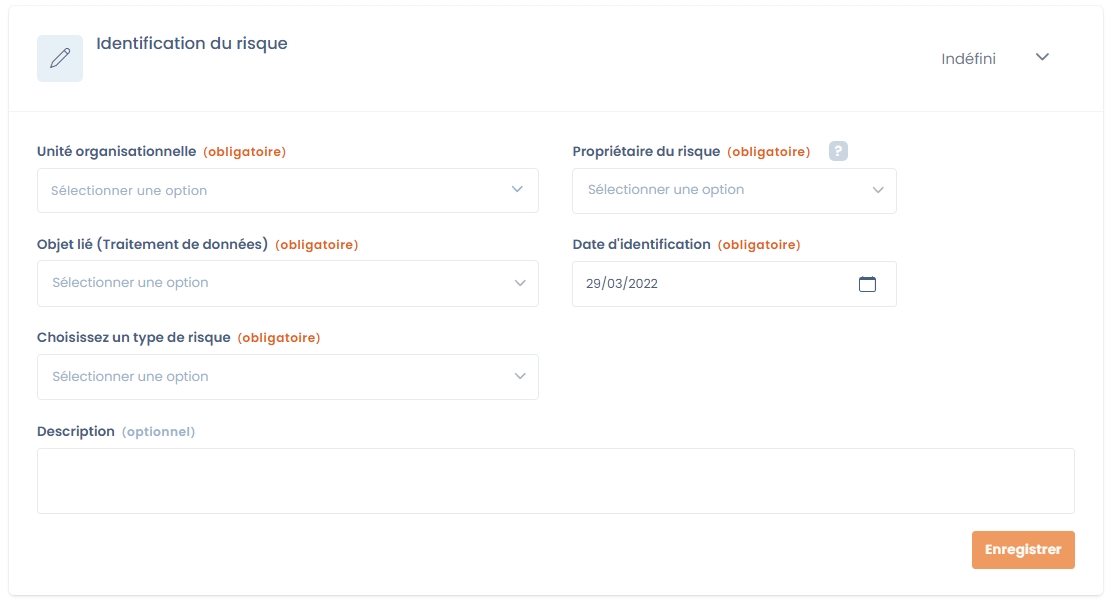Click the Objet lié dropdown arrow
The height and width of the screenshot is (606, 1111).
(520, 283)
